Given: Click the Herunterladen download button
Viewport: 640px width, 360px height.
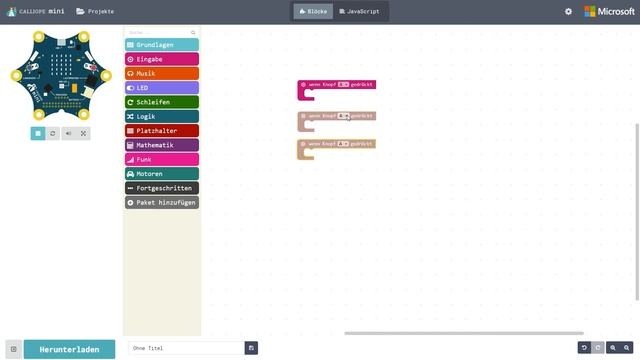Looking at the screenshot, I should pyautogui.click(x=69, y=349).
